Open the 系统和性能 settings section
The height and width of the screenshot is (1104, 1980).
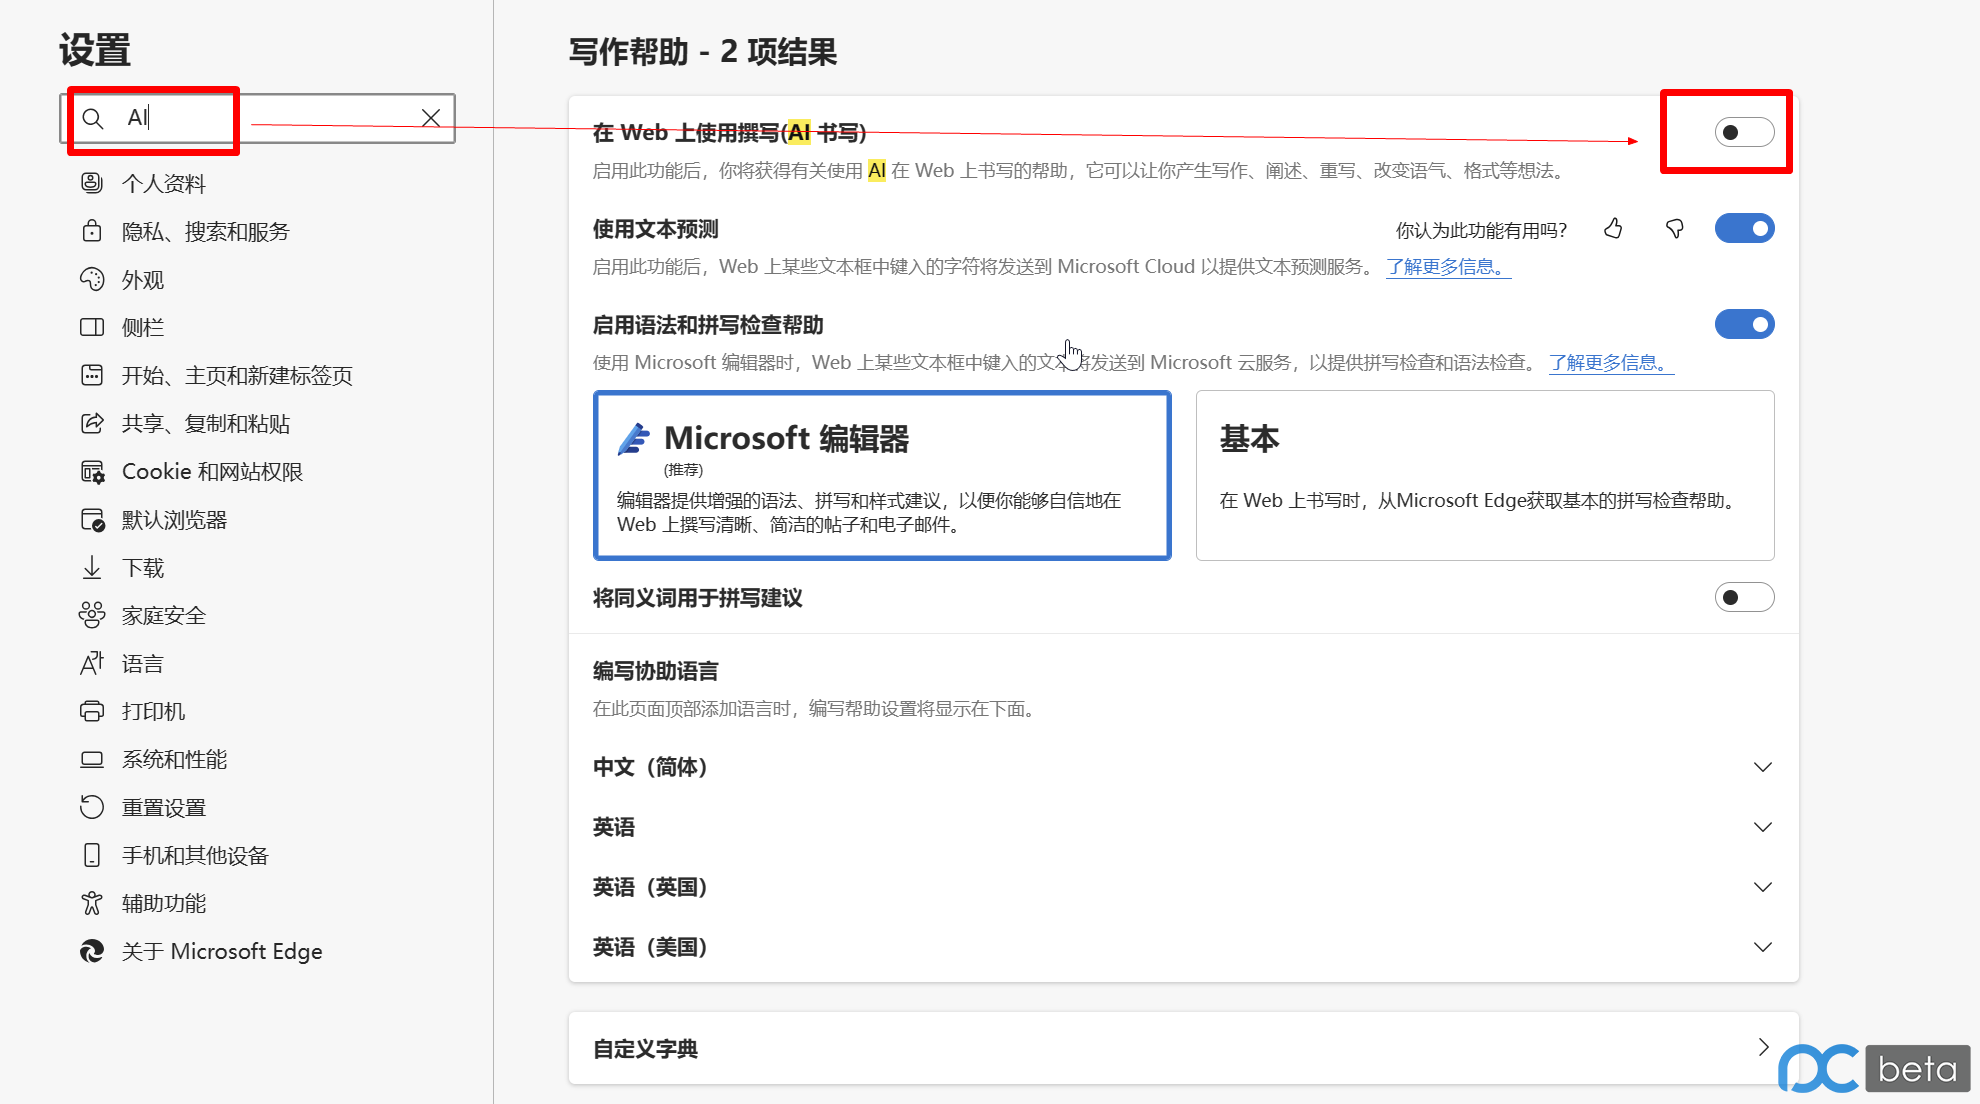(175, 759)
